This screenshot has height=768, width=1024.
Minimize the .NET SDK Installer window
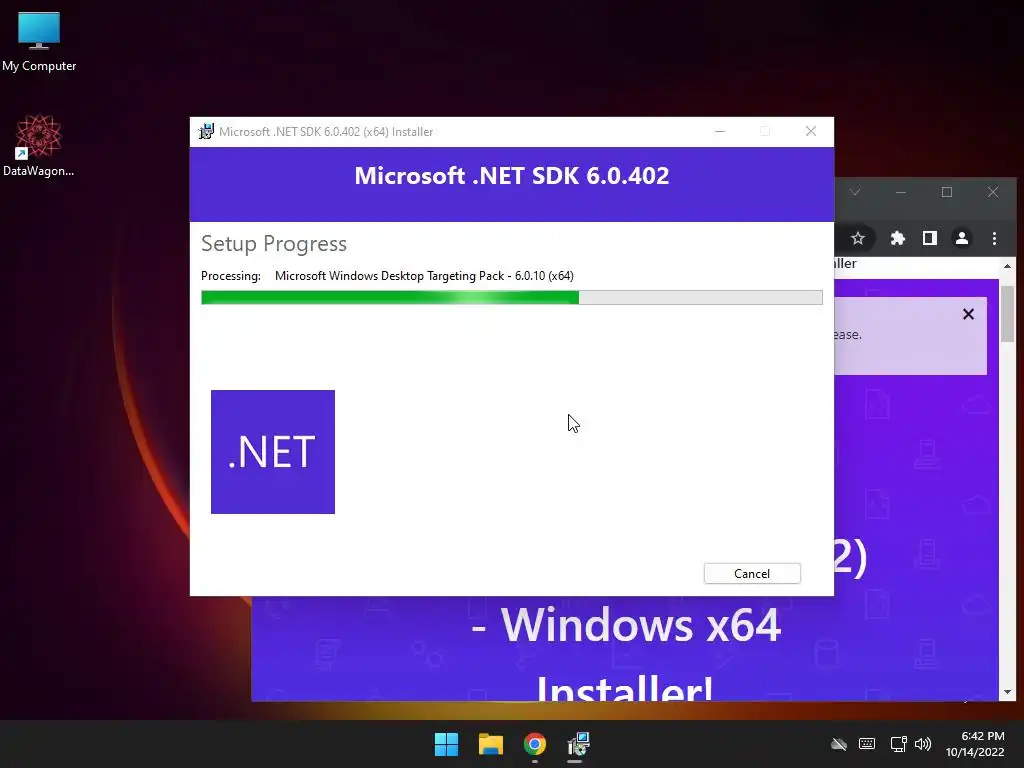[x=720, y=131]
